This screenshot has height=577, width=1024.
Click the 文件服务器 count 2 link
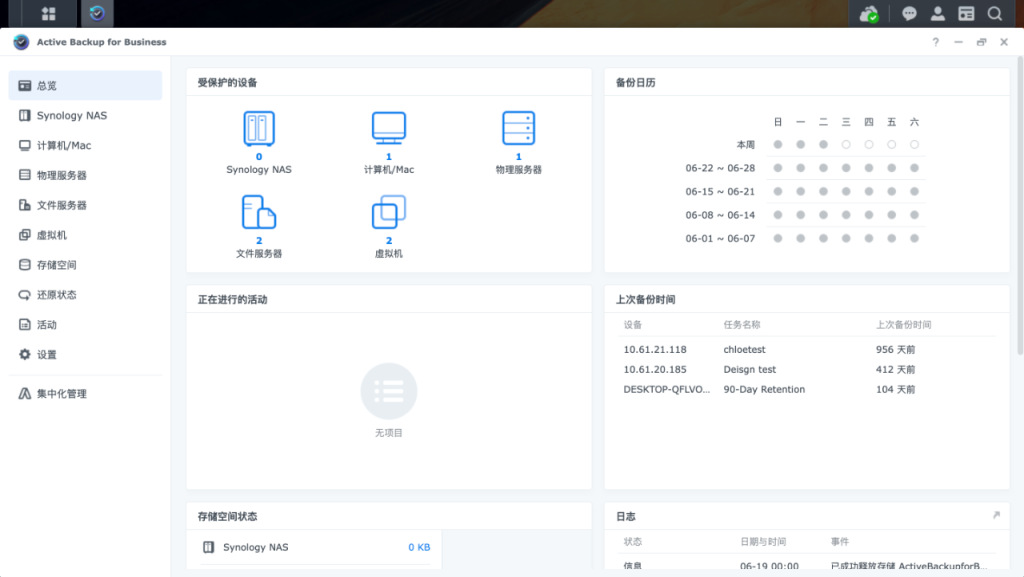click(x=259, y=240)
